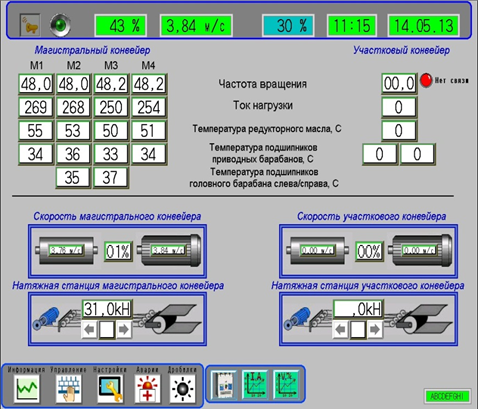Click right arrow of main conveyor tension station
The width and height of the screenshot is (478, 409).
click(124, 330)
